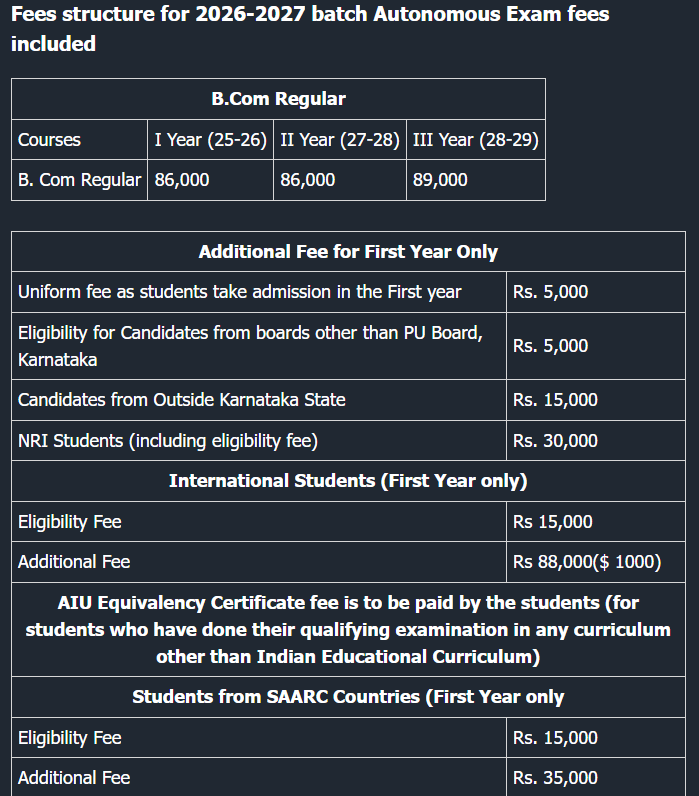Click the PU Board eligibility description cell

tap(250, 346)
